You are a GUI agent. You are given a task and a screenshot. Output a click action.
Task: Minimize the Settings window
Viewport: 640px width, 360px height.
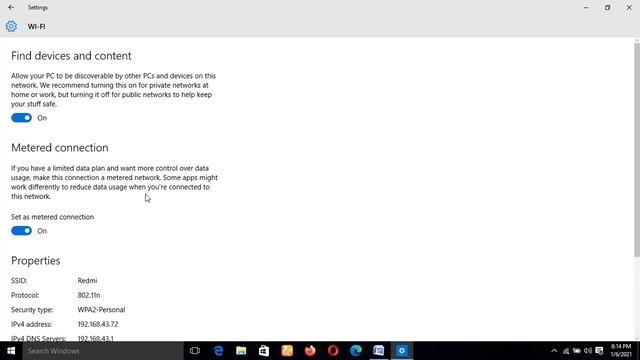(x=586, y=7)
